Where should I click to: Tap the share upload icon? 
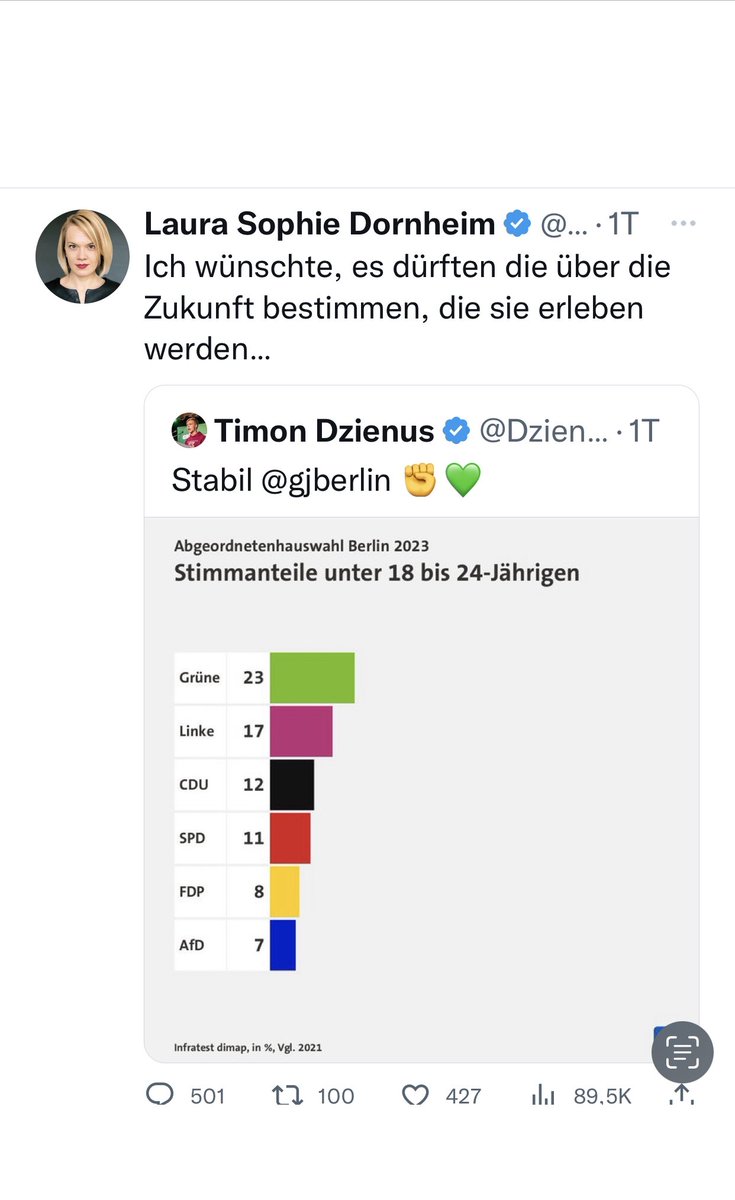coord(682,1096)
